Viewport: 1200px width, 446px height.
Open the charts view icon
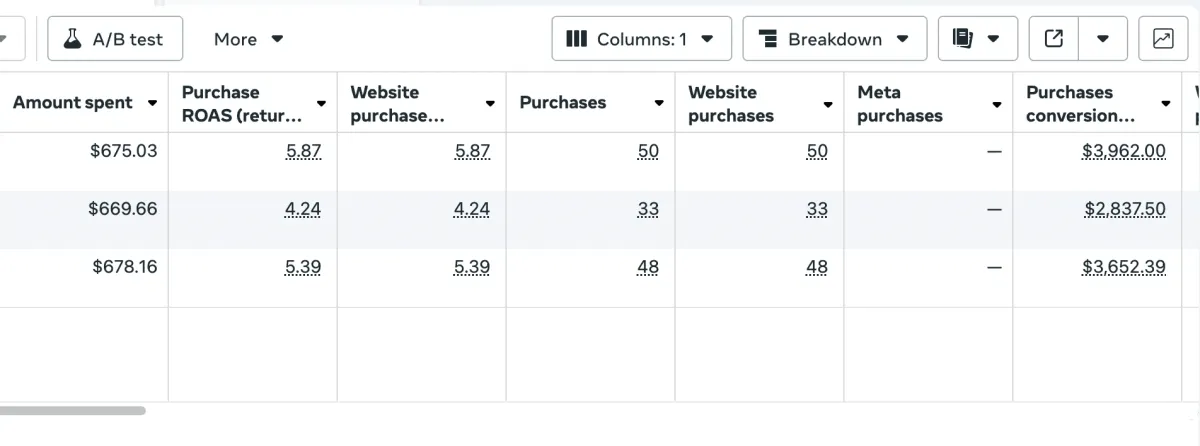(1163, 39)
